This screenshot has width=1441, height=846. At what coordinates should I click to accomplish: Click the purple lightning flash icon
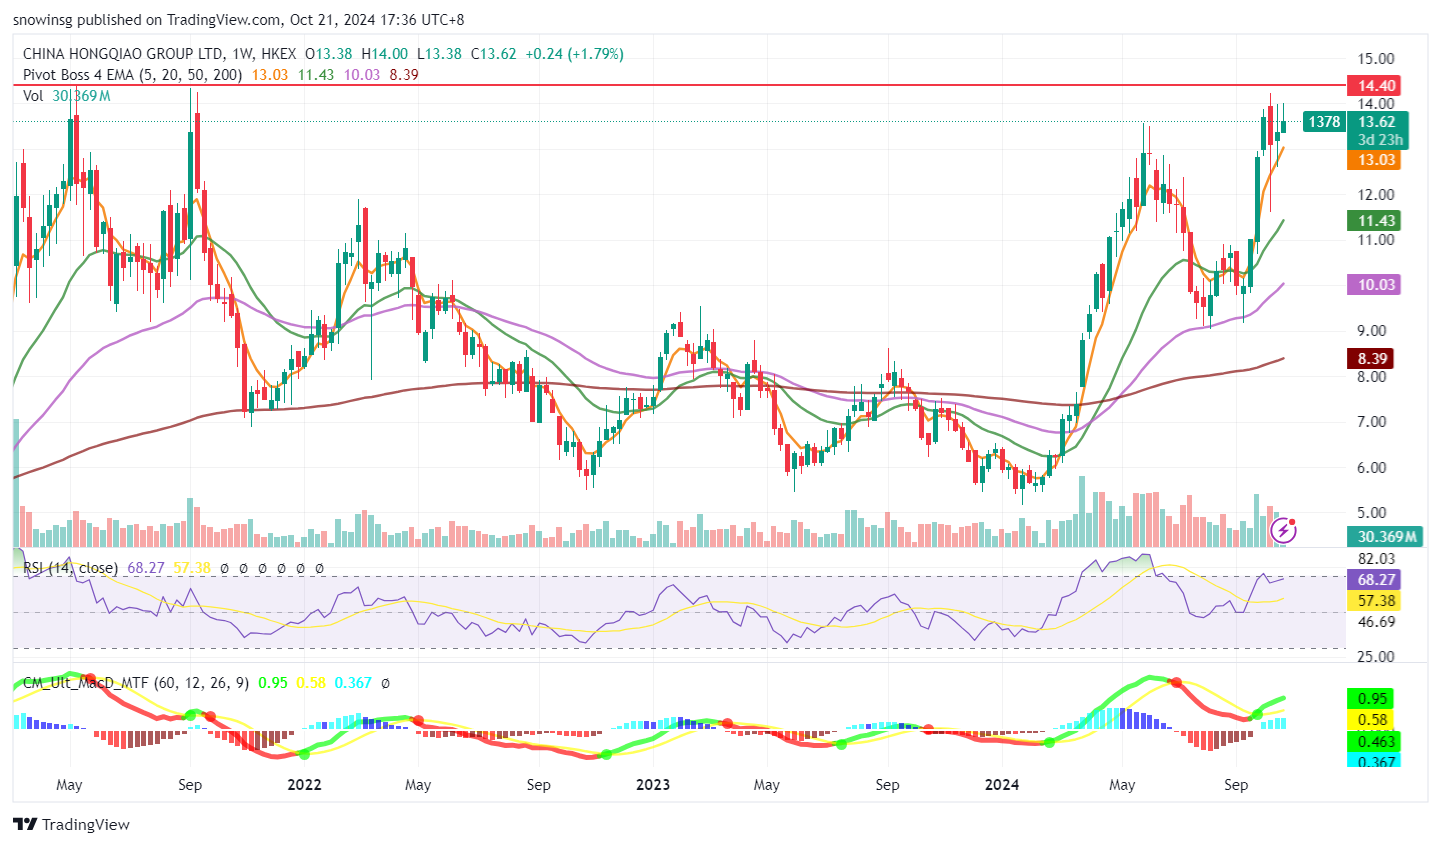click(x=1283, y=530)
